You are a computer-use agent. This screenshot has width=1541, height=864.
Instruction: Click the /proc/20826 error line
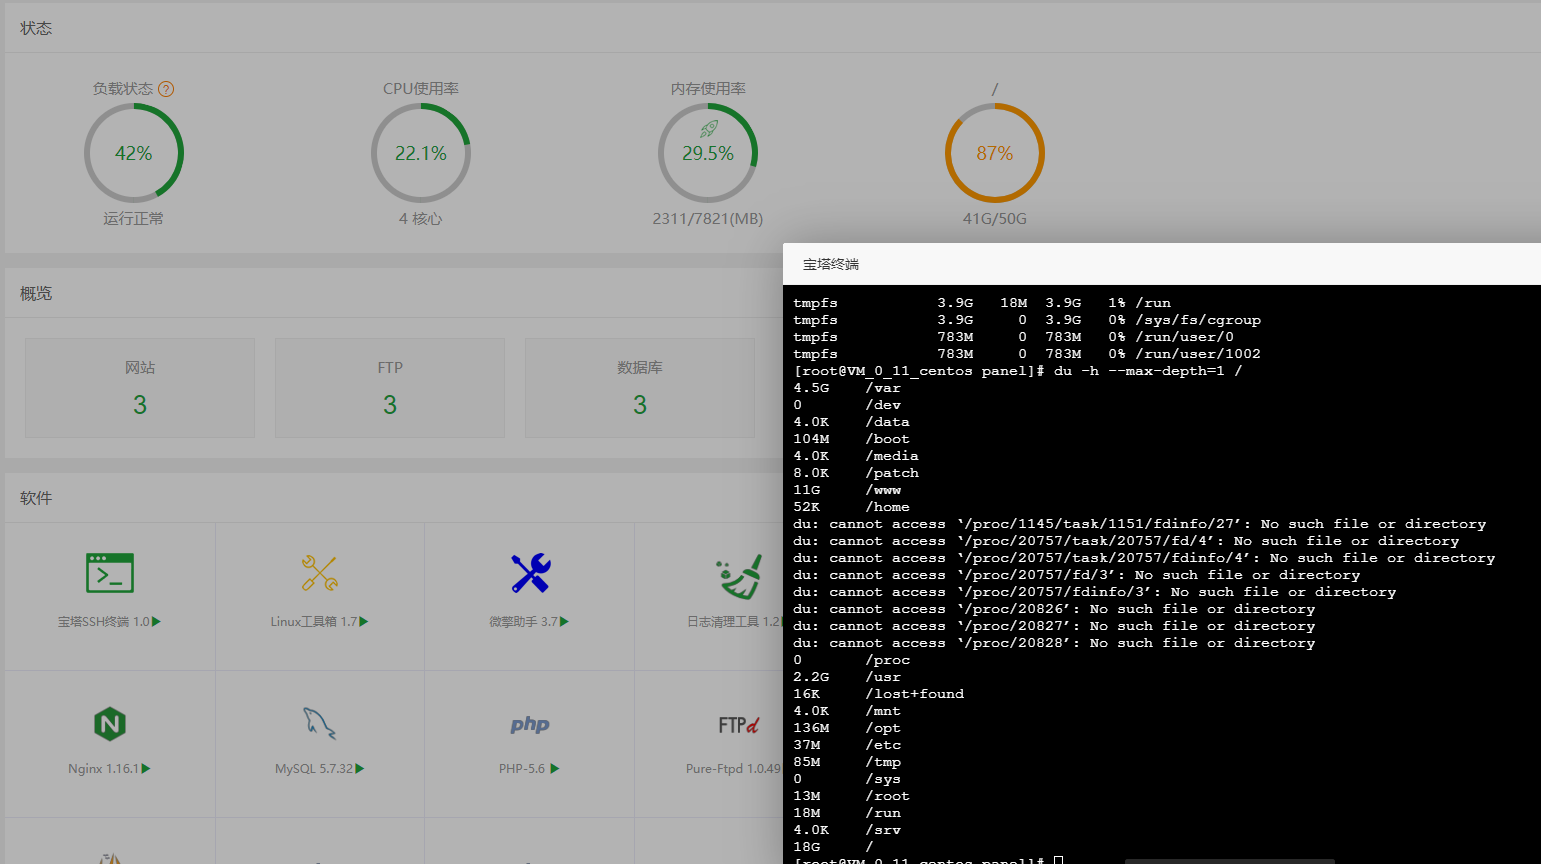coord(1054,609)
